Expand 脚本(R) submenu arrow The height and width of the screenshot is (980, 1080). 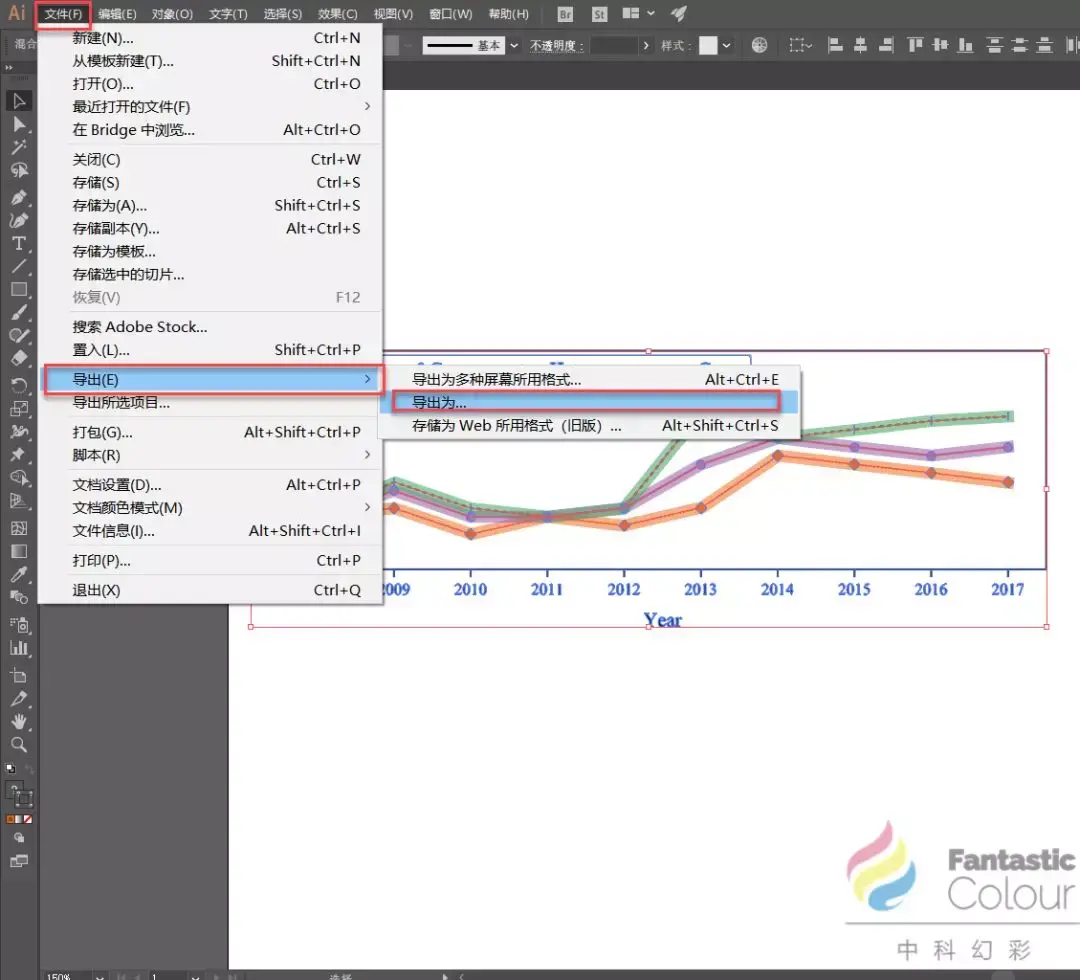click(x=367, y=455)
